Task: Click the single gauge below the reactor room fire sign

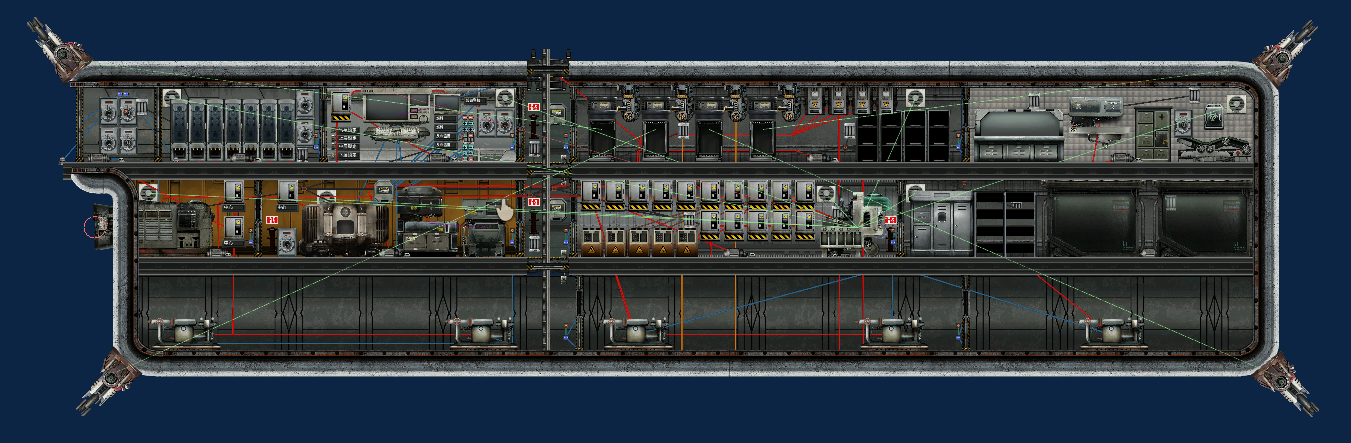Action: (287, 241)
